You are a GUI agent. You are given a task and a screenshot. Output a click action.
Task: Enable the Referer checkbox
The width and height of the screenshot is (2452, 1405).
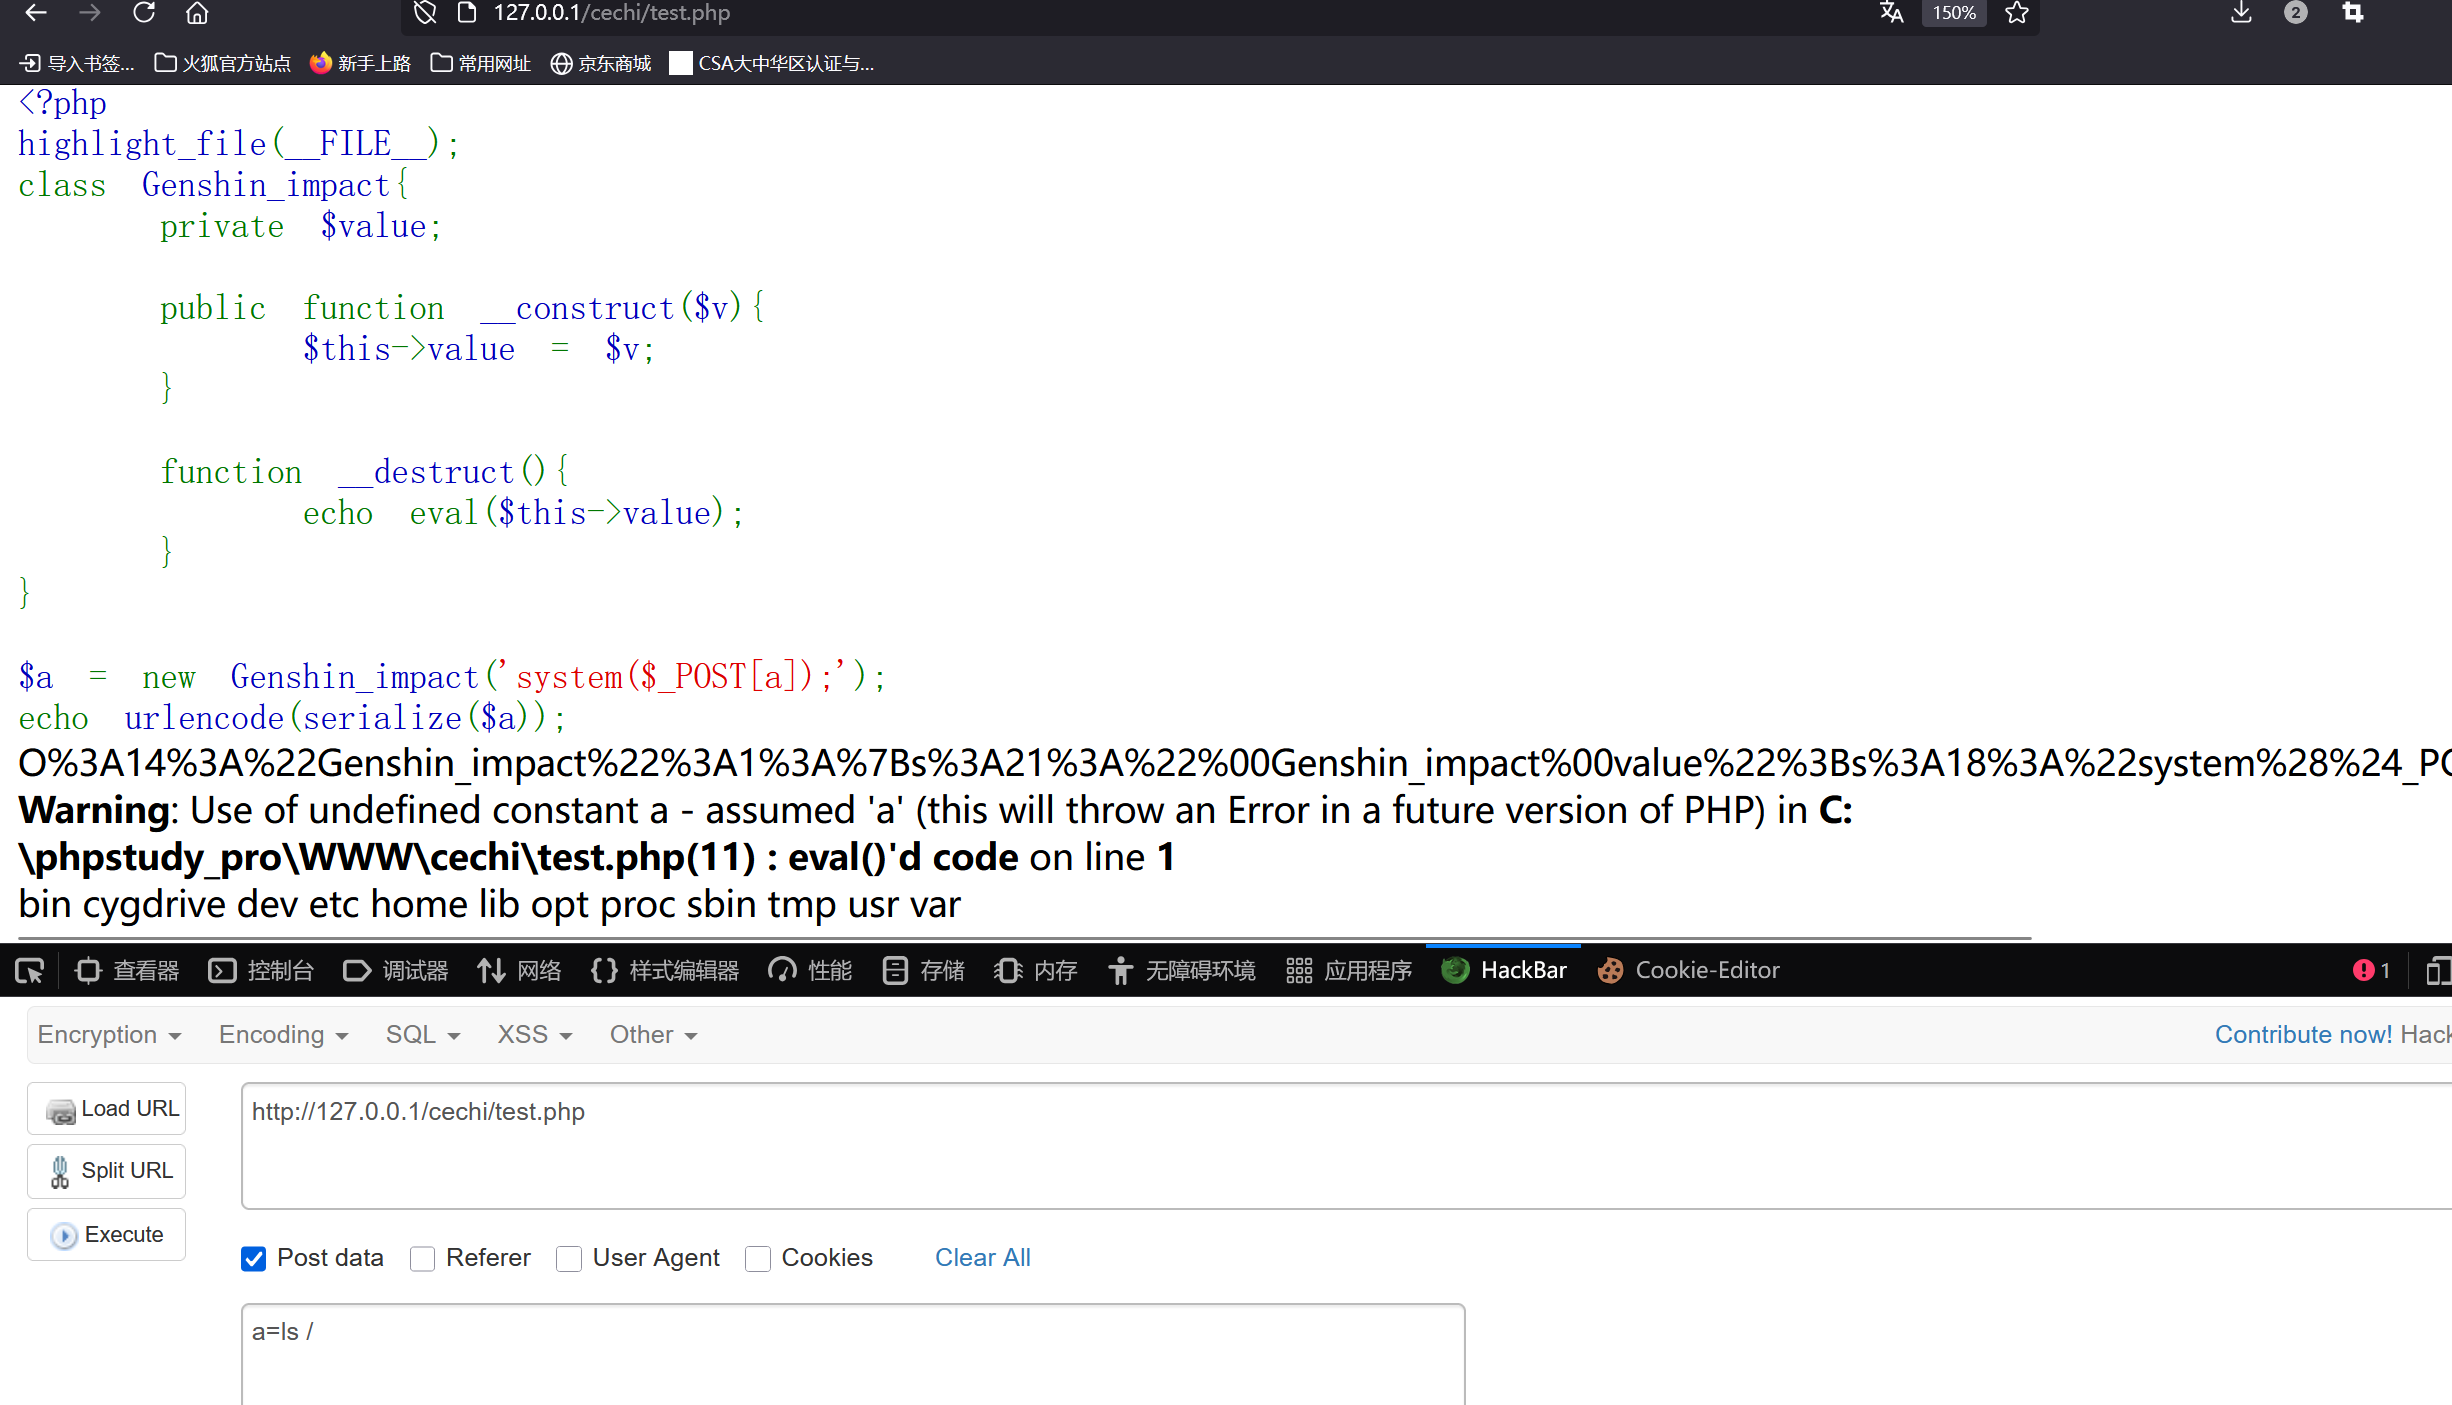pyautogui.click(x=423, y=1258)
